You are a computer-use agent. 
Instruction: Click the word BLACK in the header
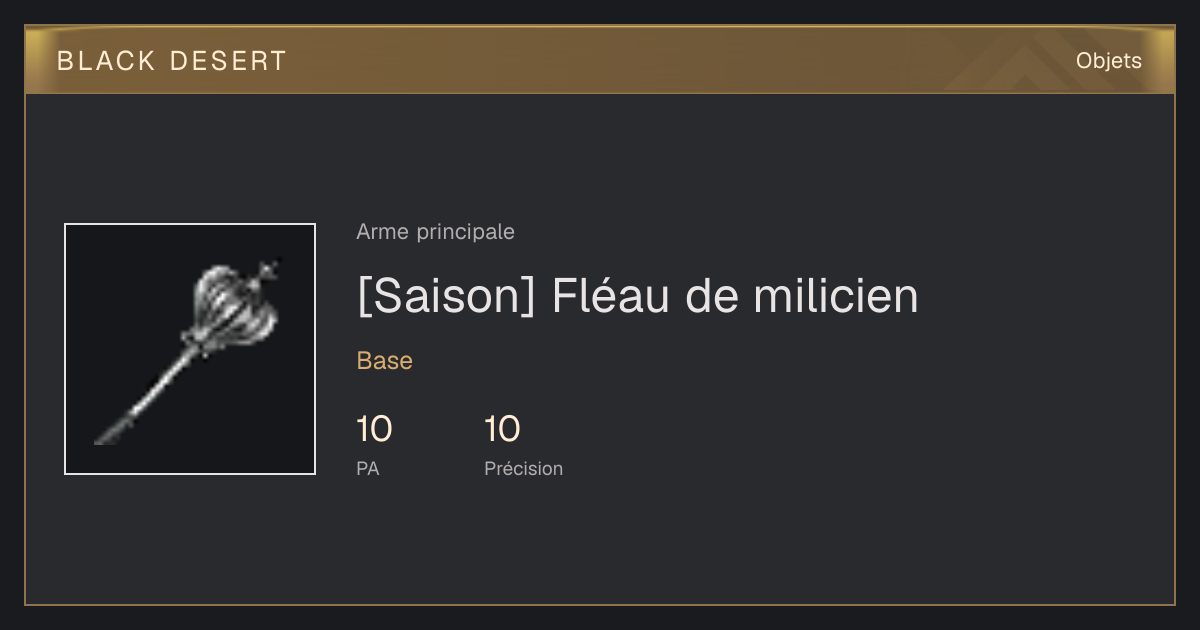click(106, 61)
